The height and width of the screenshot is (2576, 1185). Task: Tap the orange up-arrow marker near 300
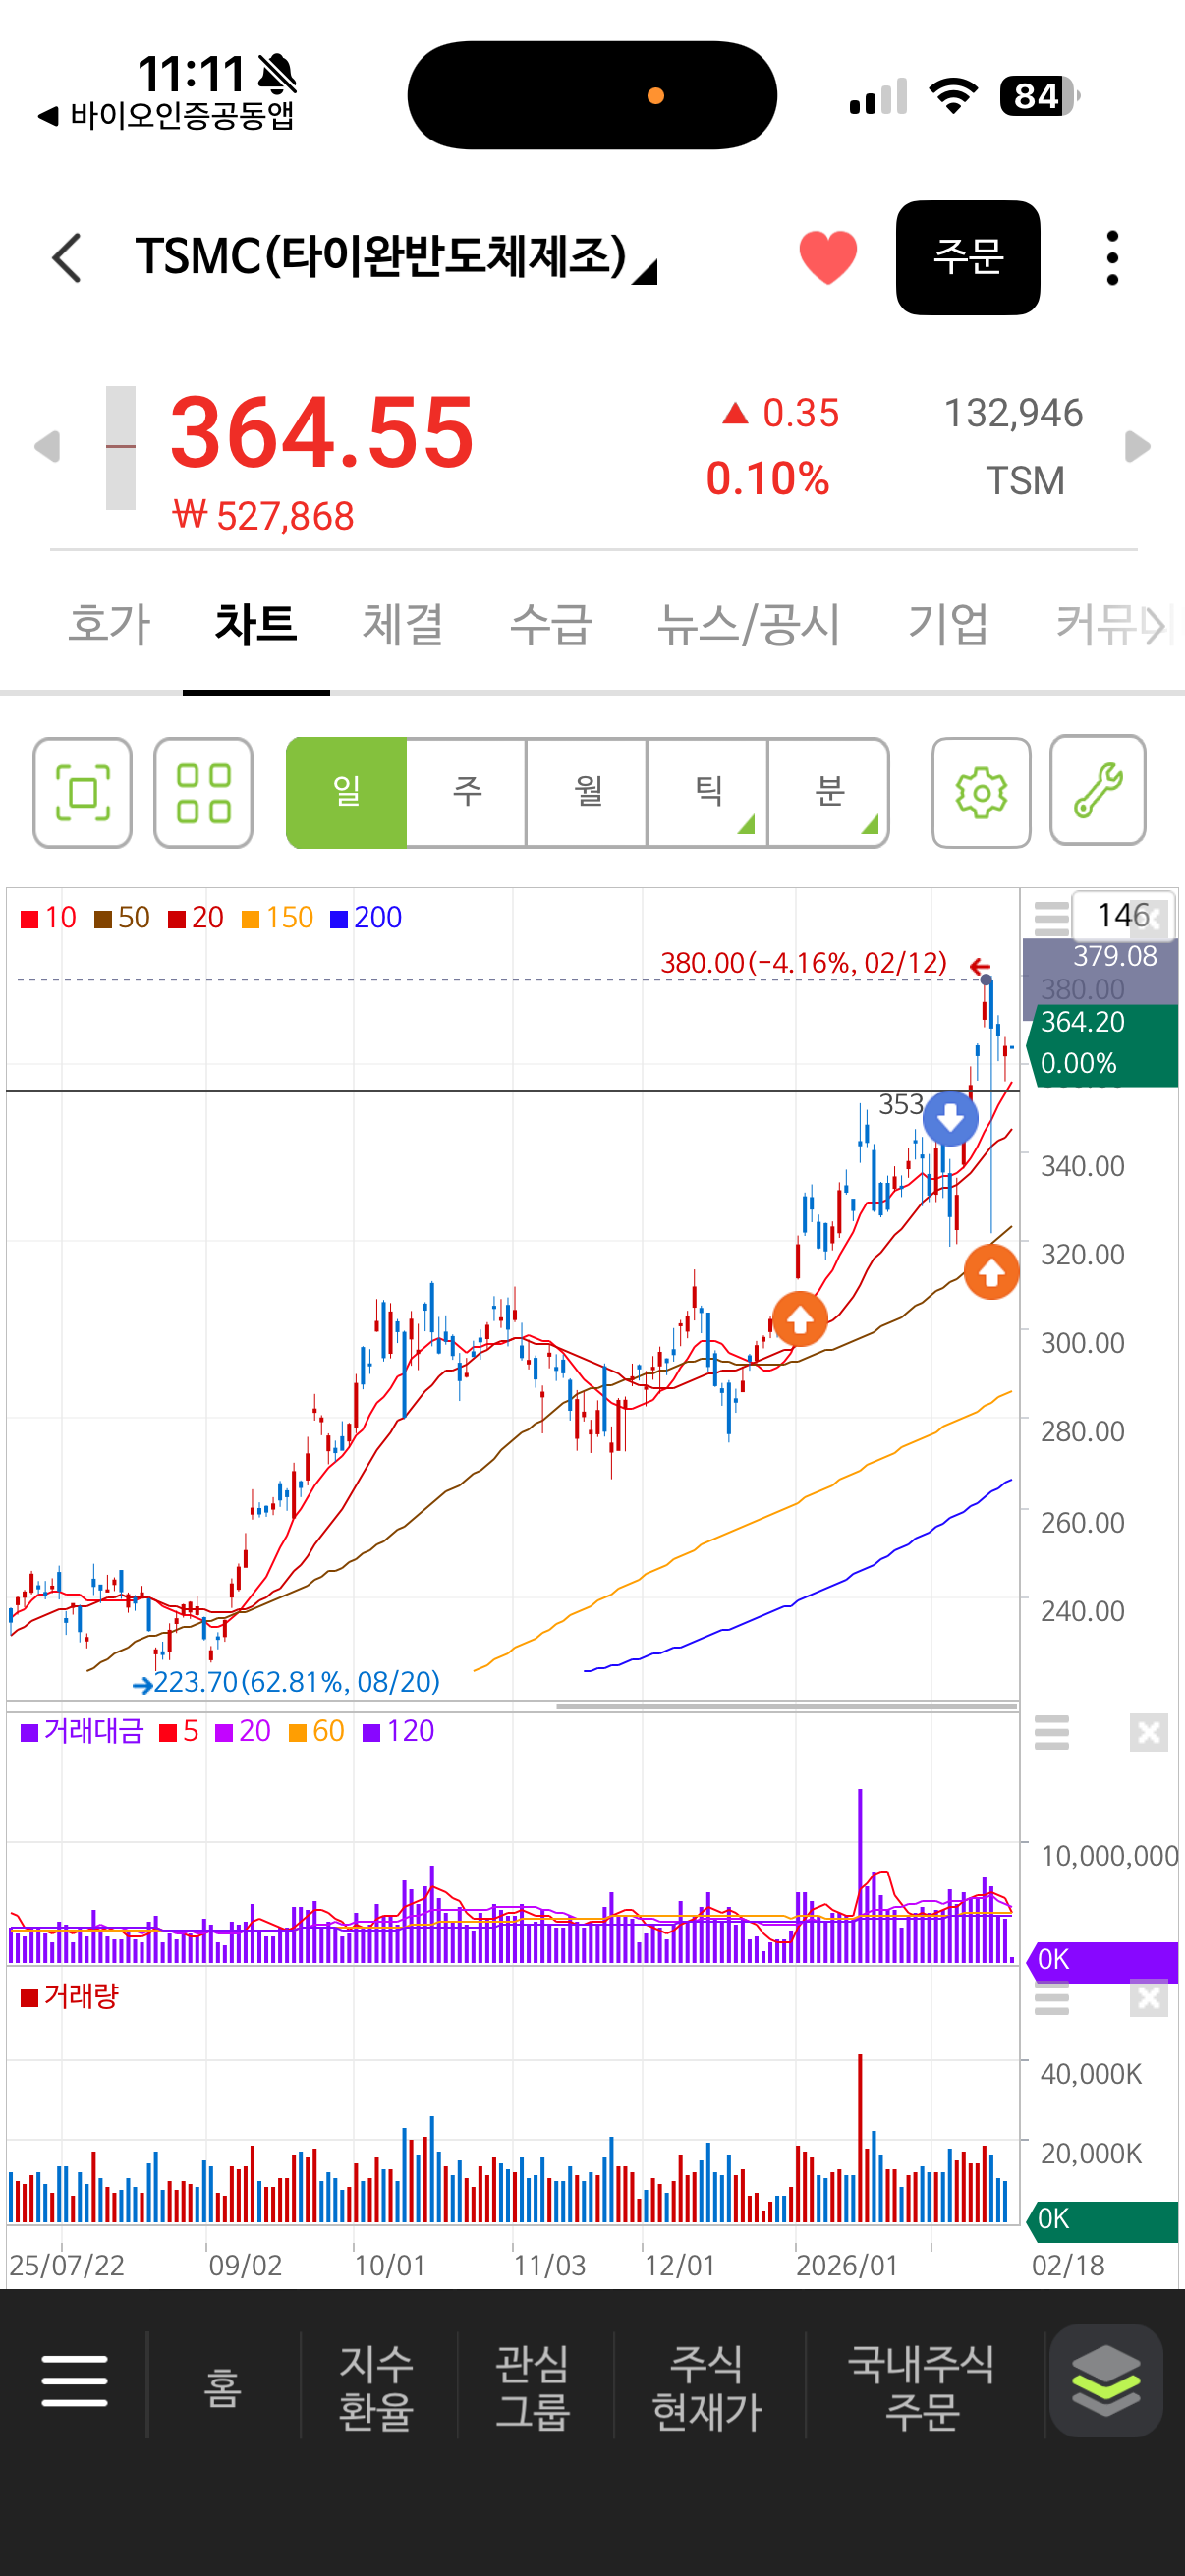coord(800,1319)
